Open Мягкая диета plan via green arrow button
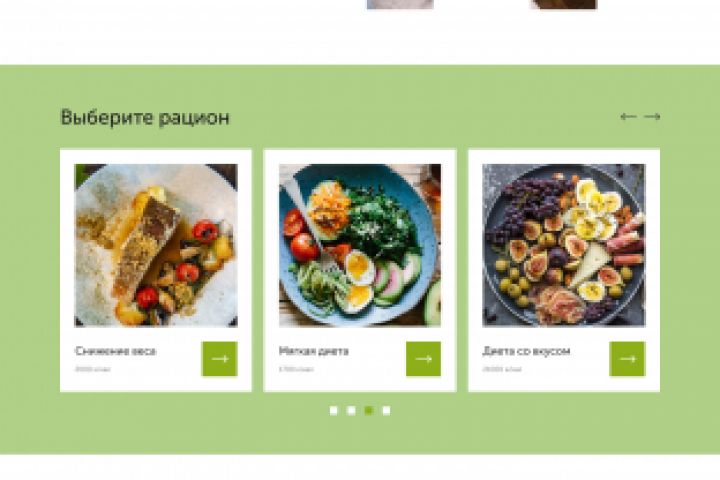 pos(423,359)
